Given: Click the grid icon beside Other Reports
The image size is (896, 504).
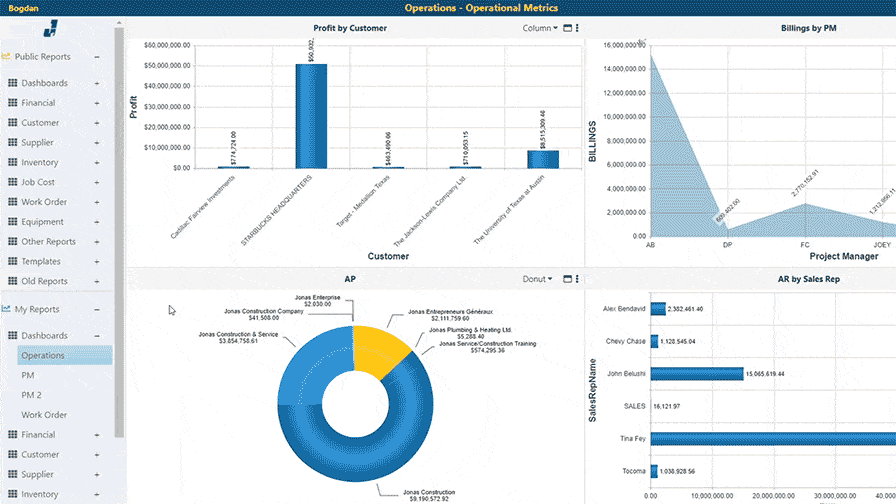Looking at the screenshot, I should [x=13, y=241].
